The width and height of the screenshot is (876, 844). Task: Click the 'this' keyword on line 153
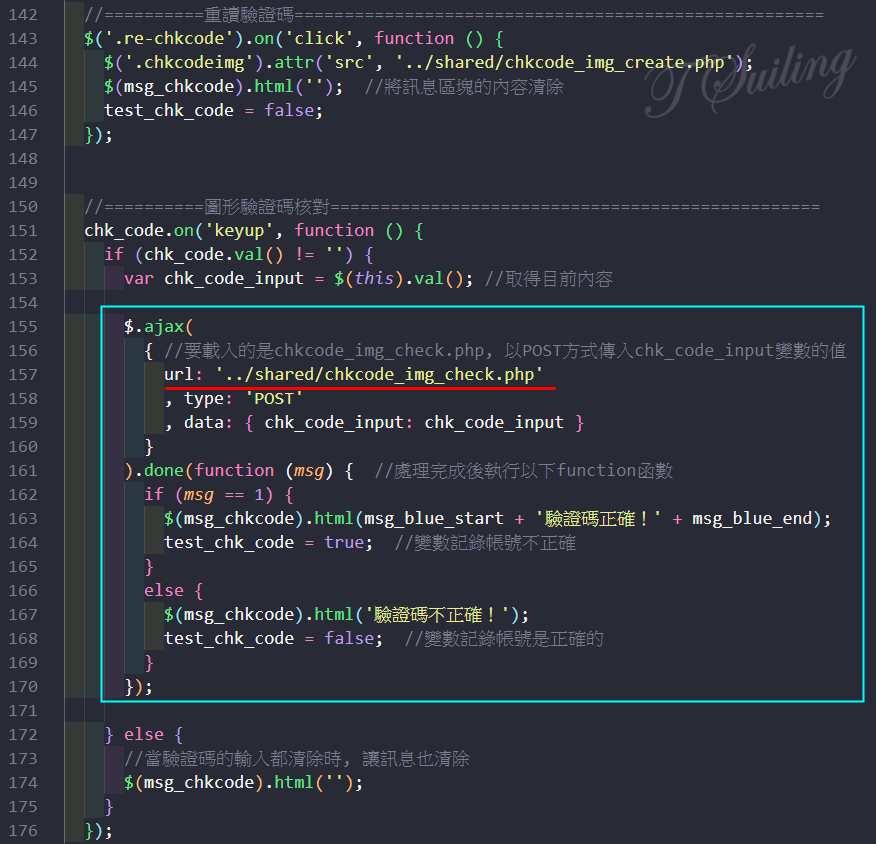[375, 279]
